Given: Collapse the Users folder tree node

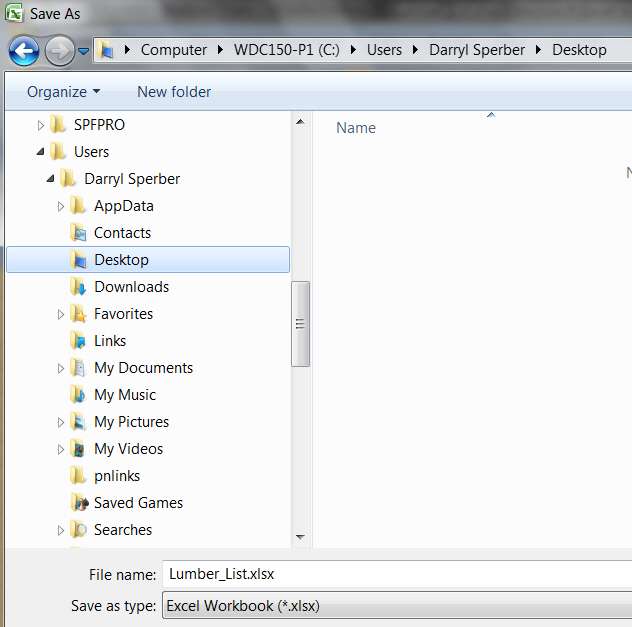Looking at the screenshot, I should coord(40,152).
